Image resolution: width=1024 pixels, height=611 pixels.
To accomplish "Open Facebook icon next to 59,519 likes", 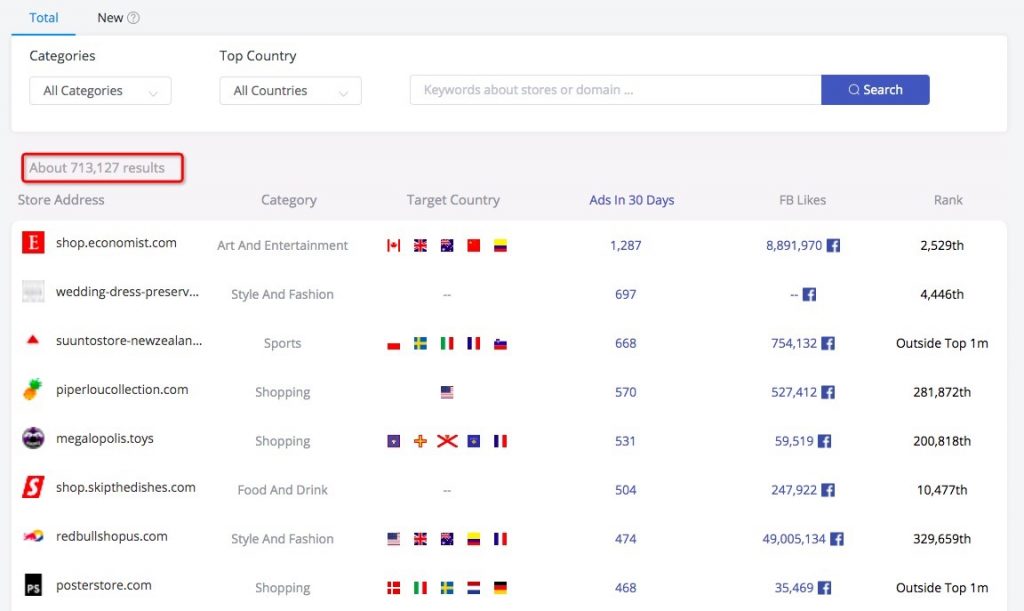I will (x=824, y=441).
